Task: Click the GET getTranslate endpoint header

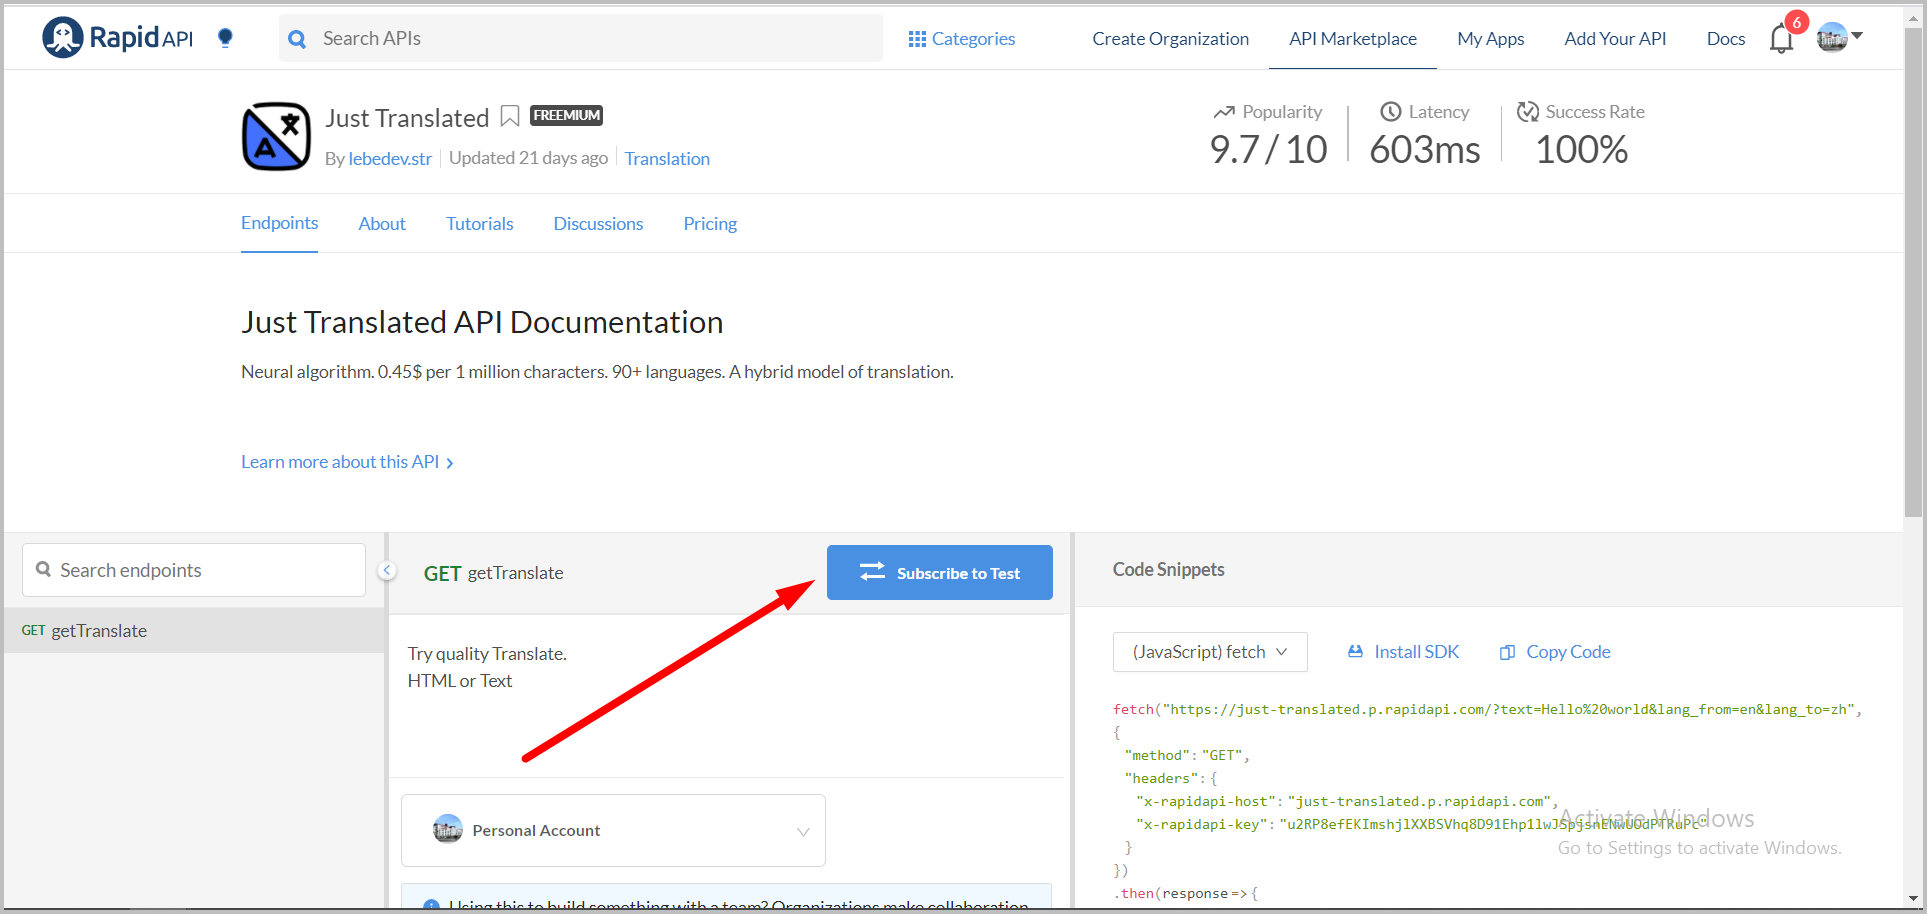Action: point(493,573)
